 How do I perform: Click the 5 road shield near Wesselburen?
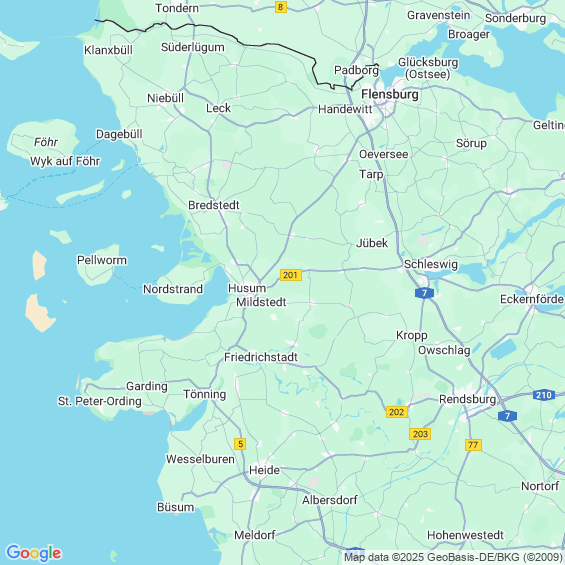[240, 444]
